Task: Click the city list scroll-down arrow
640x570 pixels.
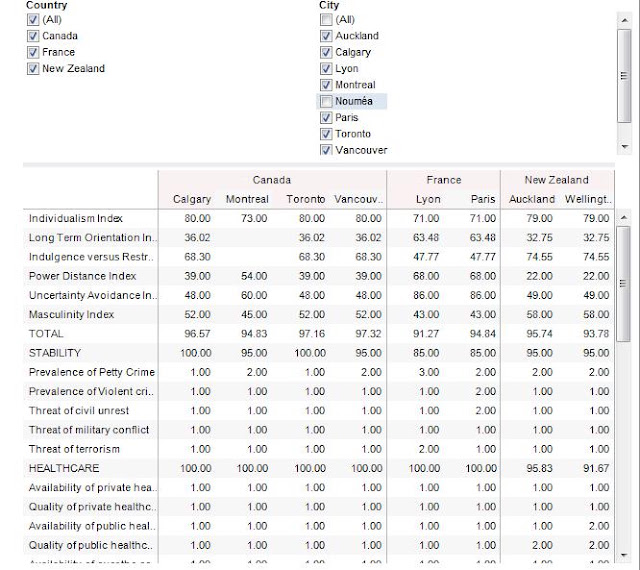Action: point(624,146)
